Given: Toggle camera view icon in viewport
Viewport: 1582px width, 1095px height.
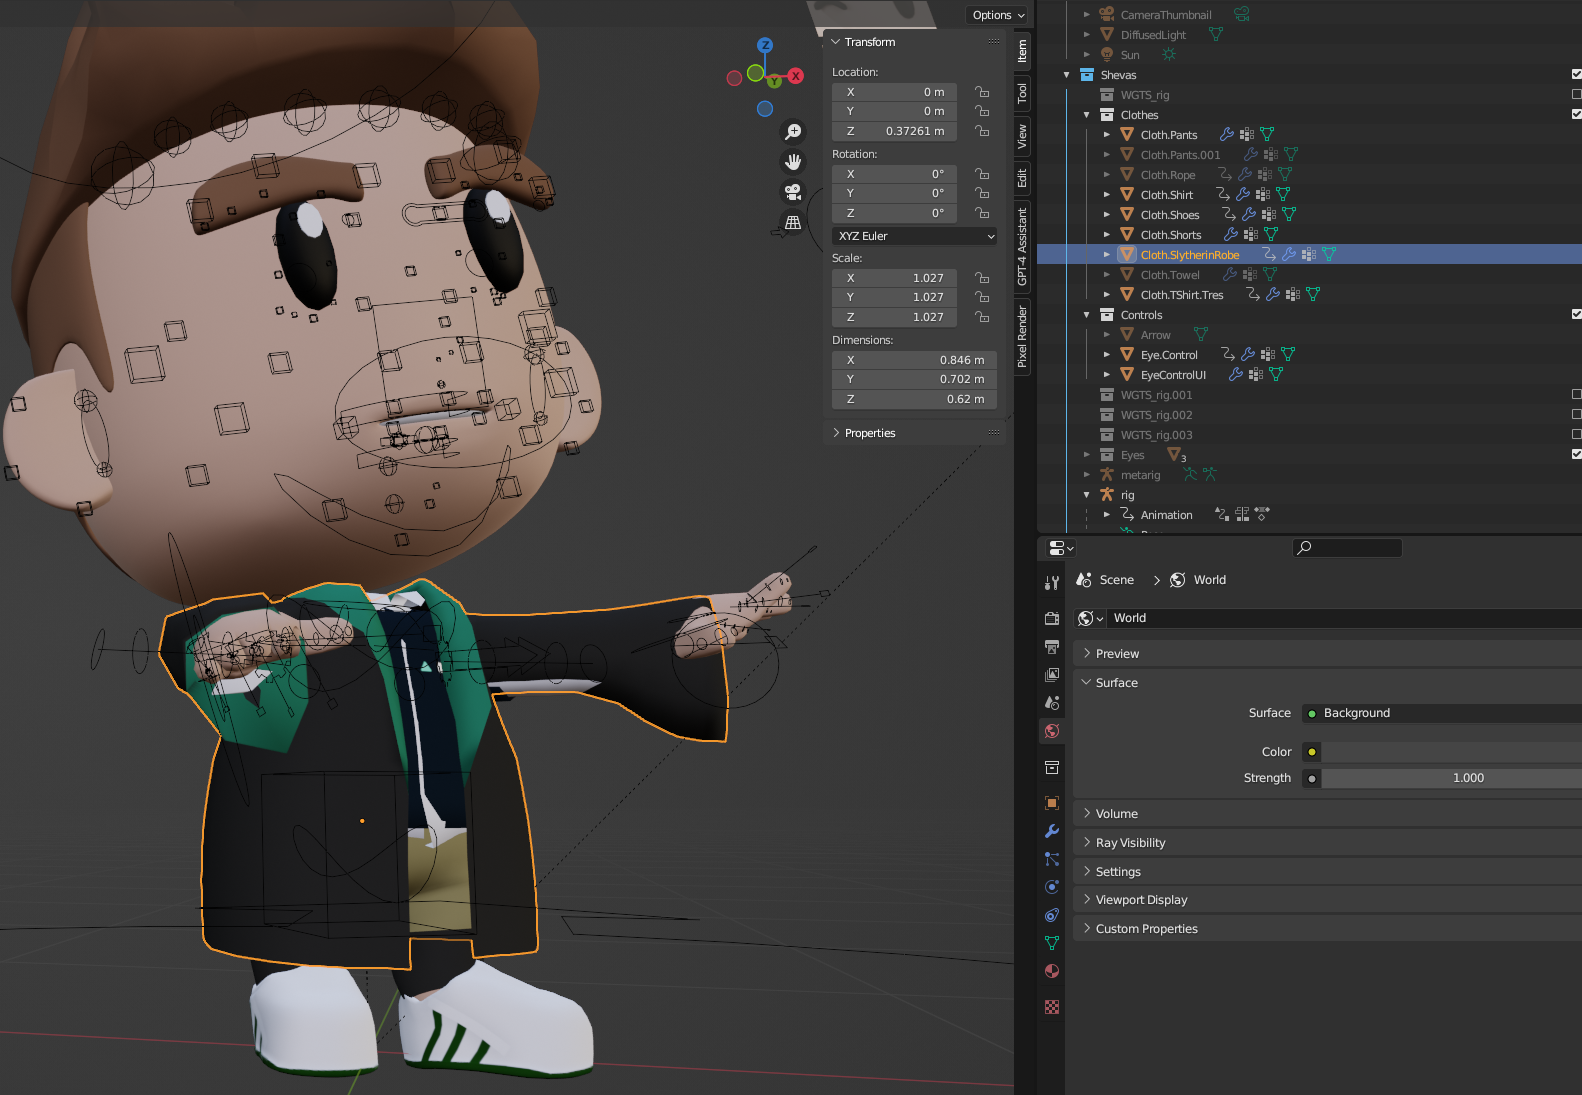Looking at the screenshot, I should coord(793,192).
